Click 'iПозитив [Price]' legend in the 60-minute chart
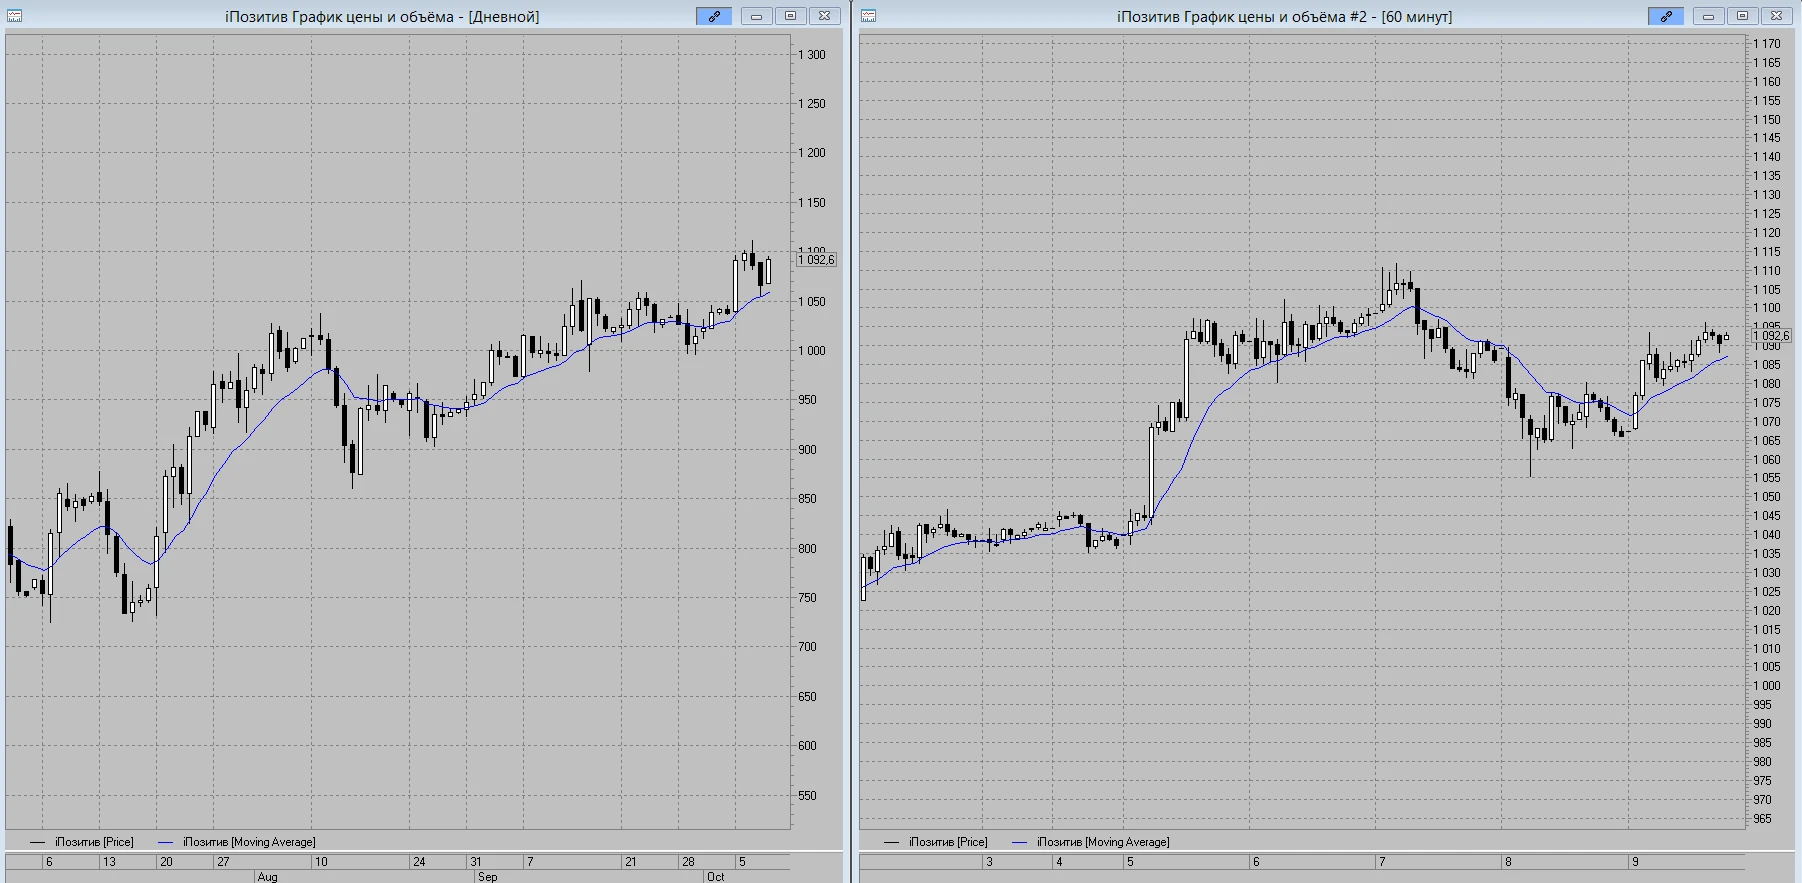1802x883 pixels. click(x=948, y=842)
